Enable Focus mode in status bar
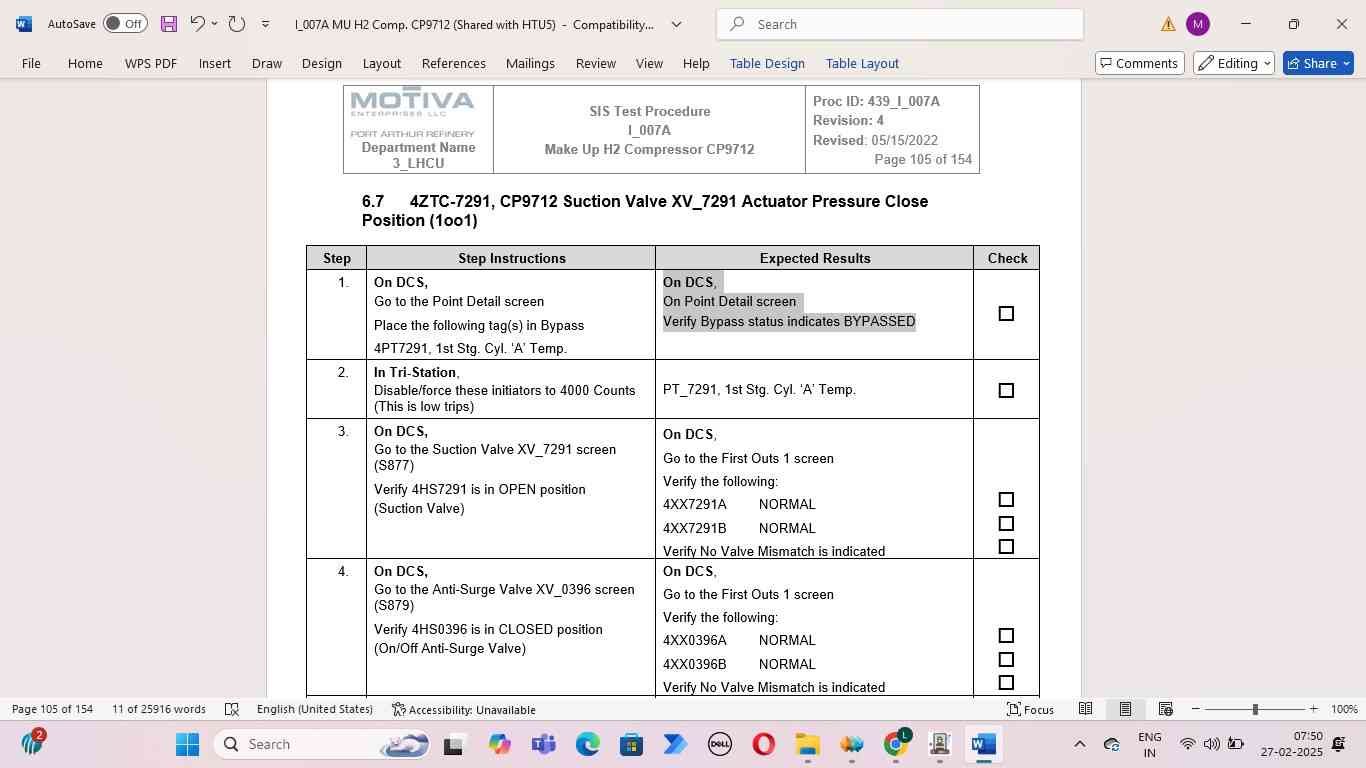 [1030, 709]
